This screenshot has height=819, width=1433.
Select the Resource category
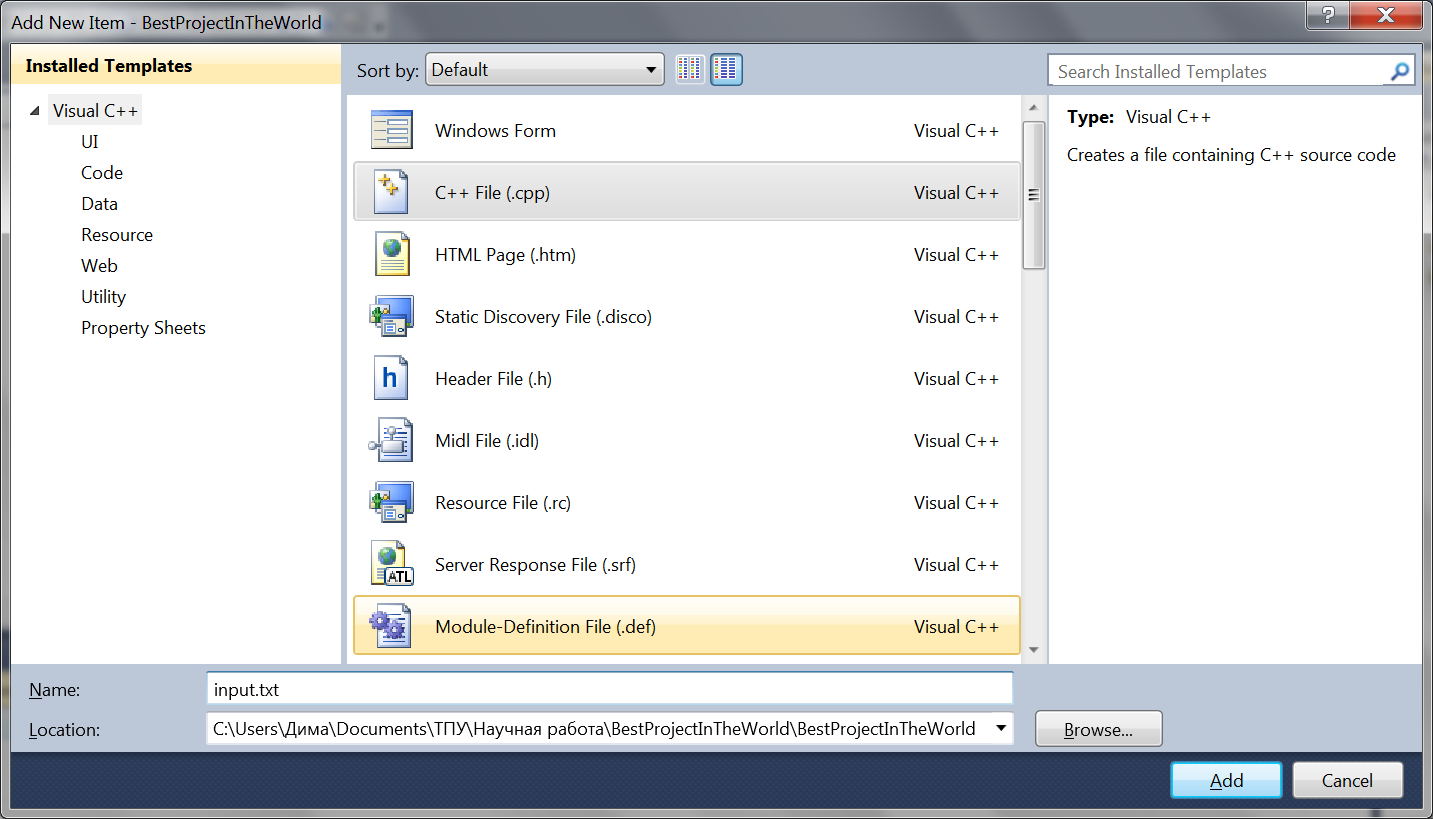pos(117,235)
